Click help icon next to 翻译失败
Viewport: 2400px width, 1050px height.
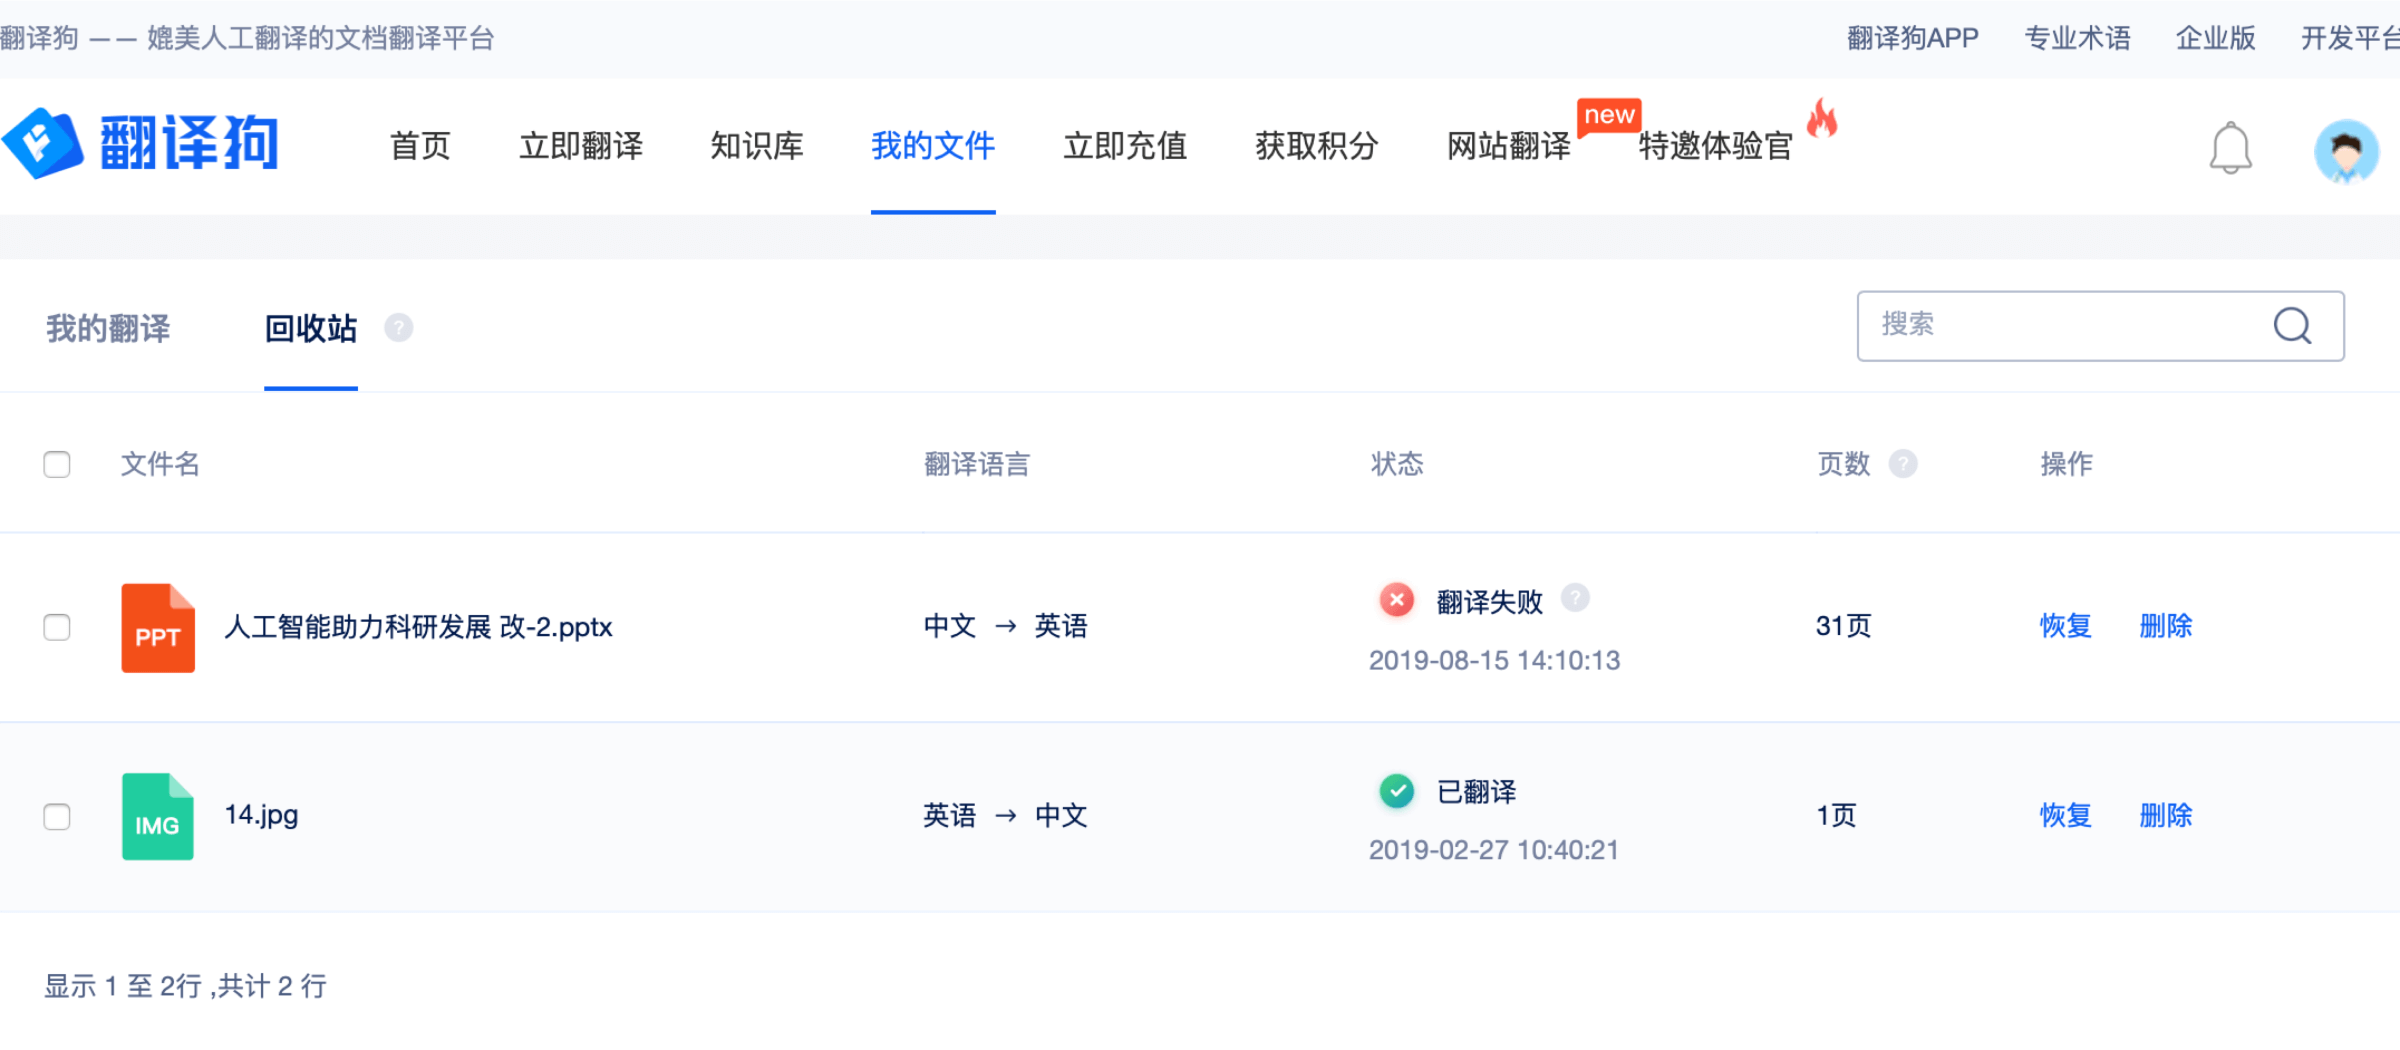pyautogui.click(x=1575, y=598)
